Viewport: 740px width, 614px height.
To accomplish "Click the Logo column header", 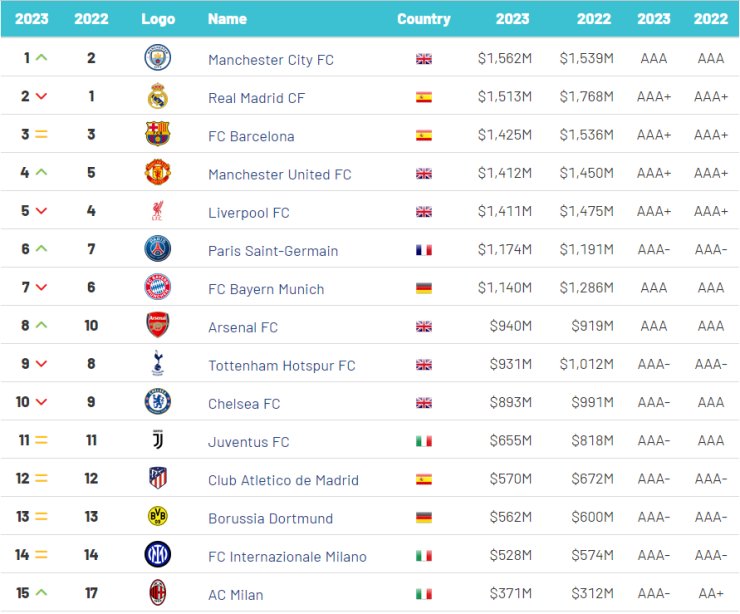I will 158,19.
